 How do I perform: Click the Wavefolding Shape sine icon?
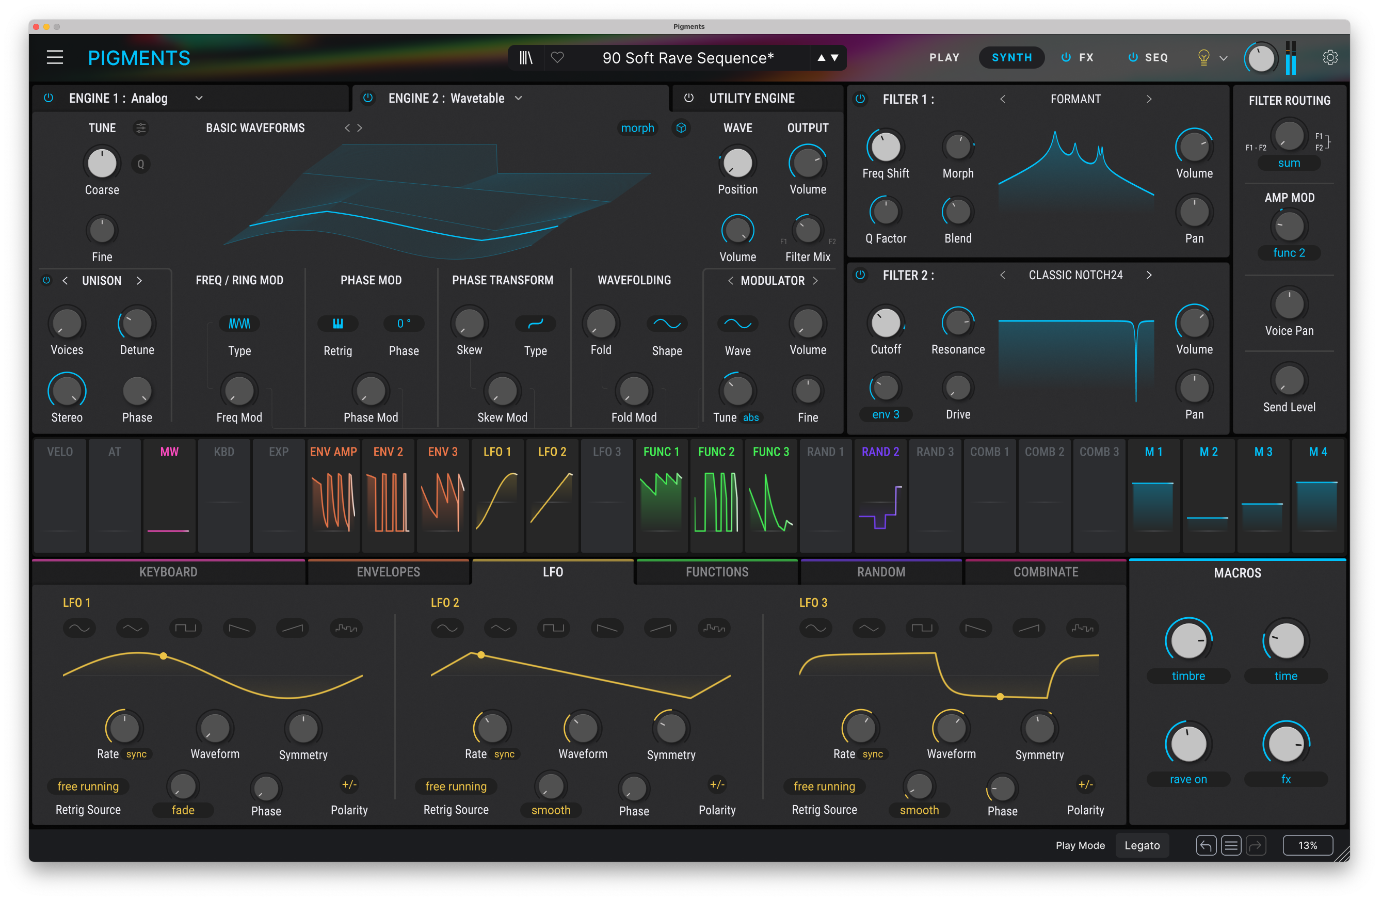click(667, 324)
